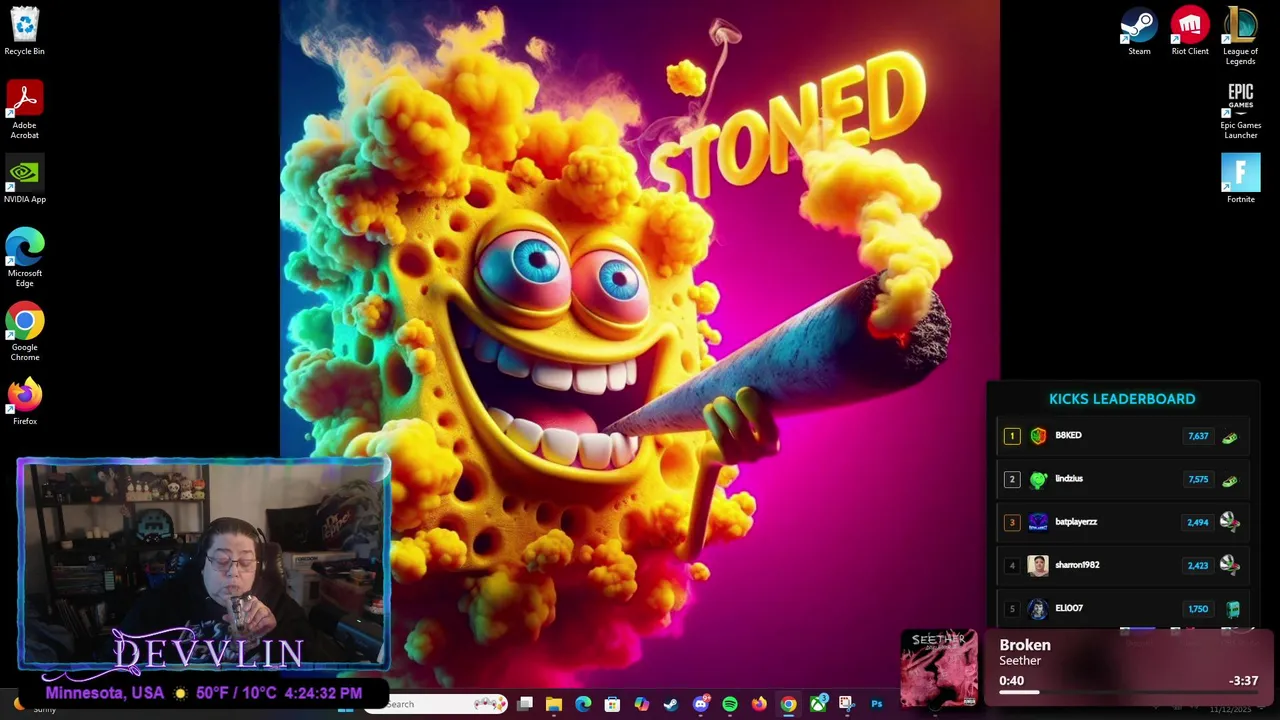Click the 2,423 kicks score
1280x720 pixels.
pos(1198,565)
